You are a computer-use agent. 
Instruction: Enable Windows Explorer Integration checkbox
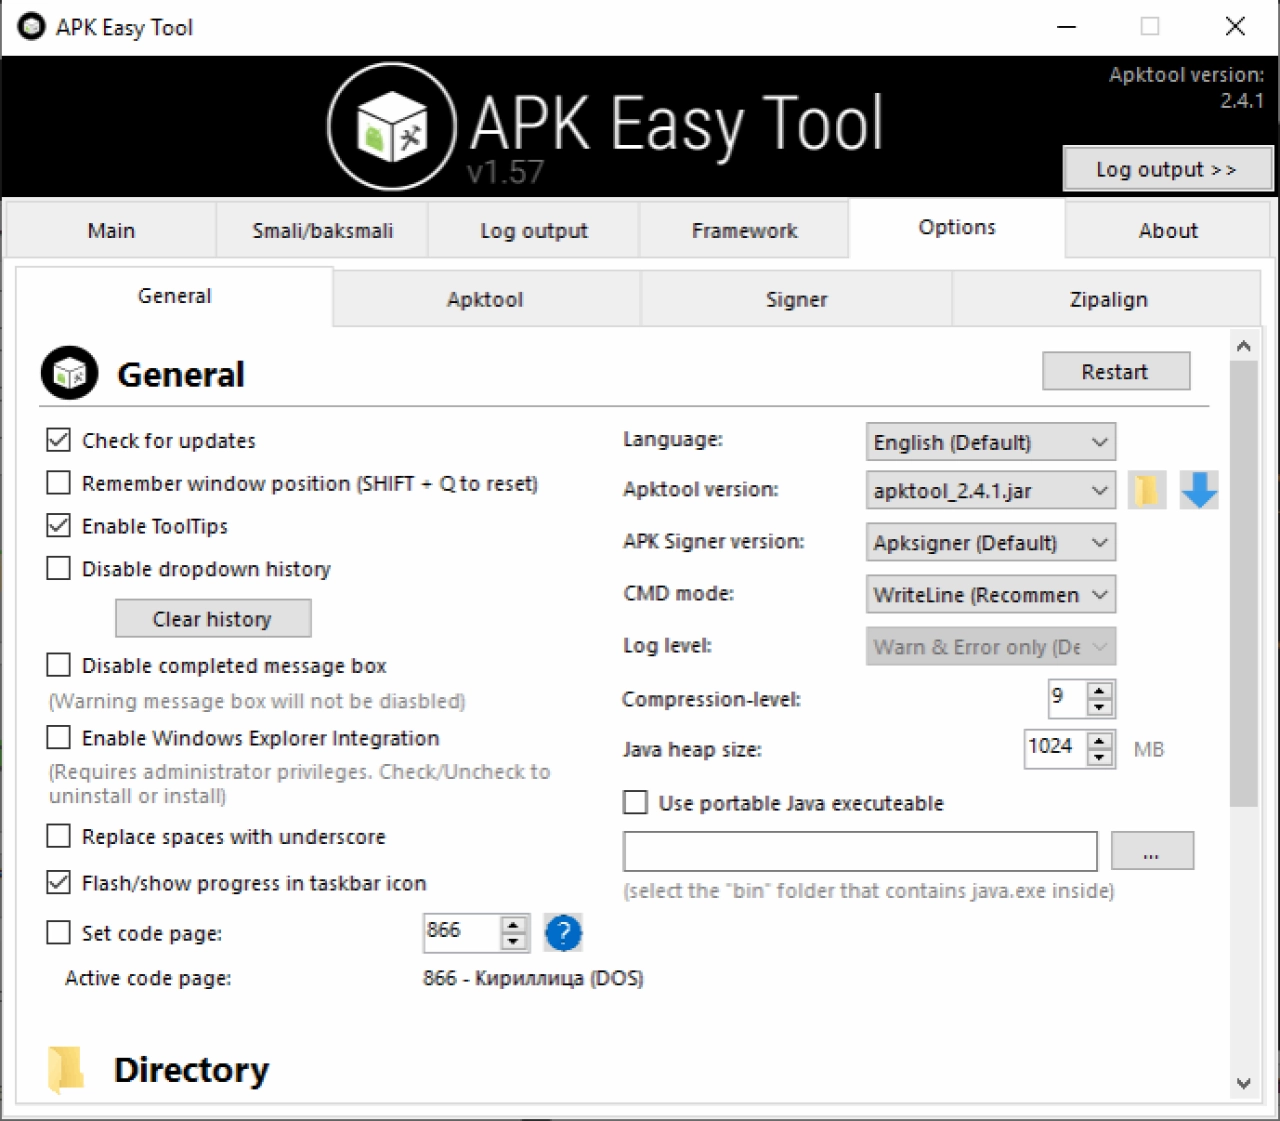click(59, 737)
